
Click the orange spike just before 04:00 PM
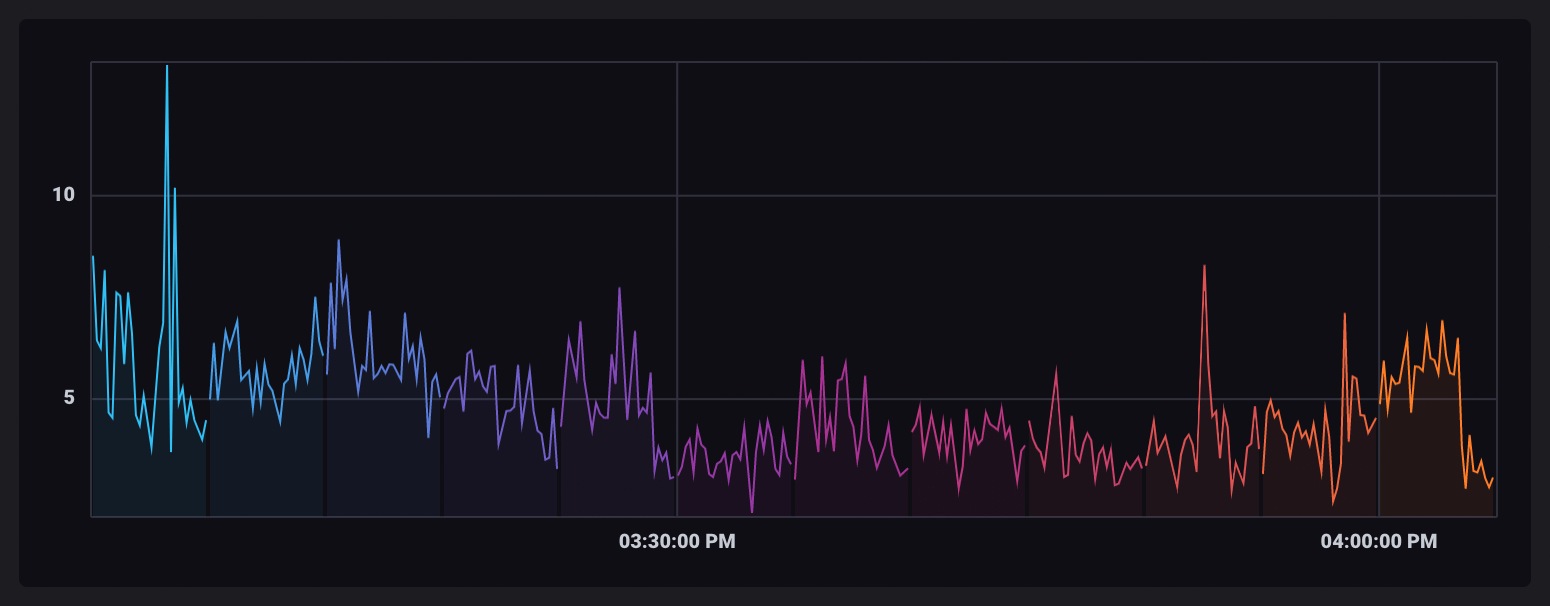pos(1344,314)
